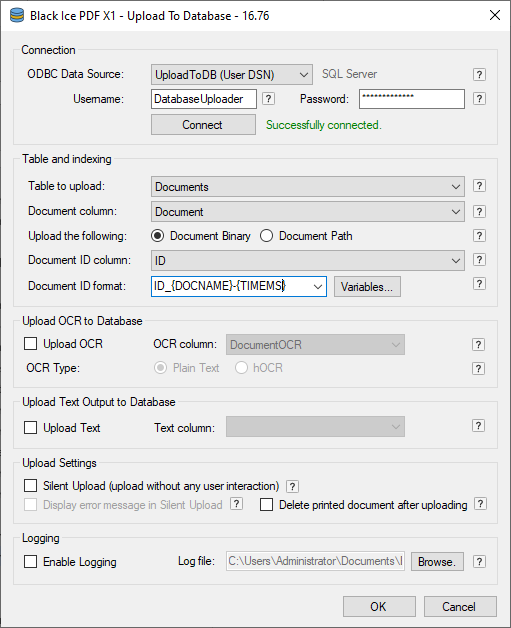Click help icon for Document ID format
The width and height of the screenshot is (511, 628).
tap(479, 284)
